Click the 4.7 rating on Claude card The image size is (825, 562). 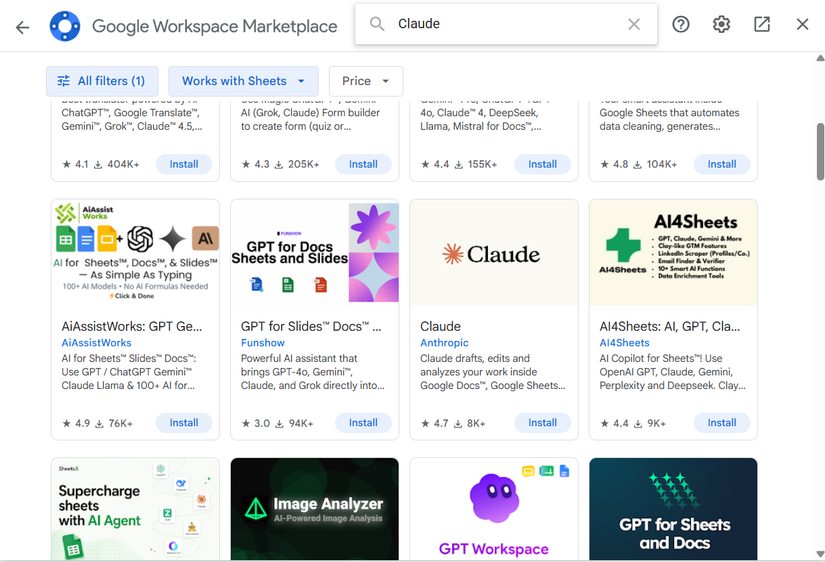coord(435,423)
